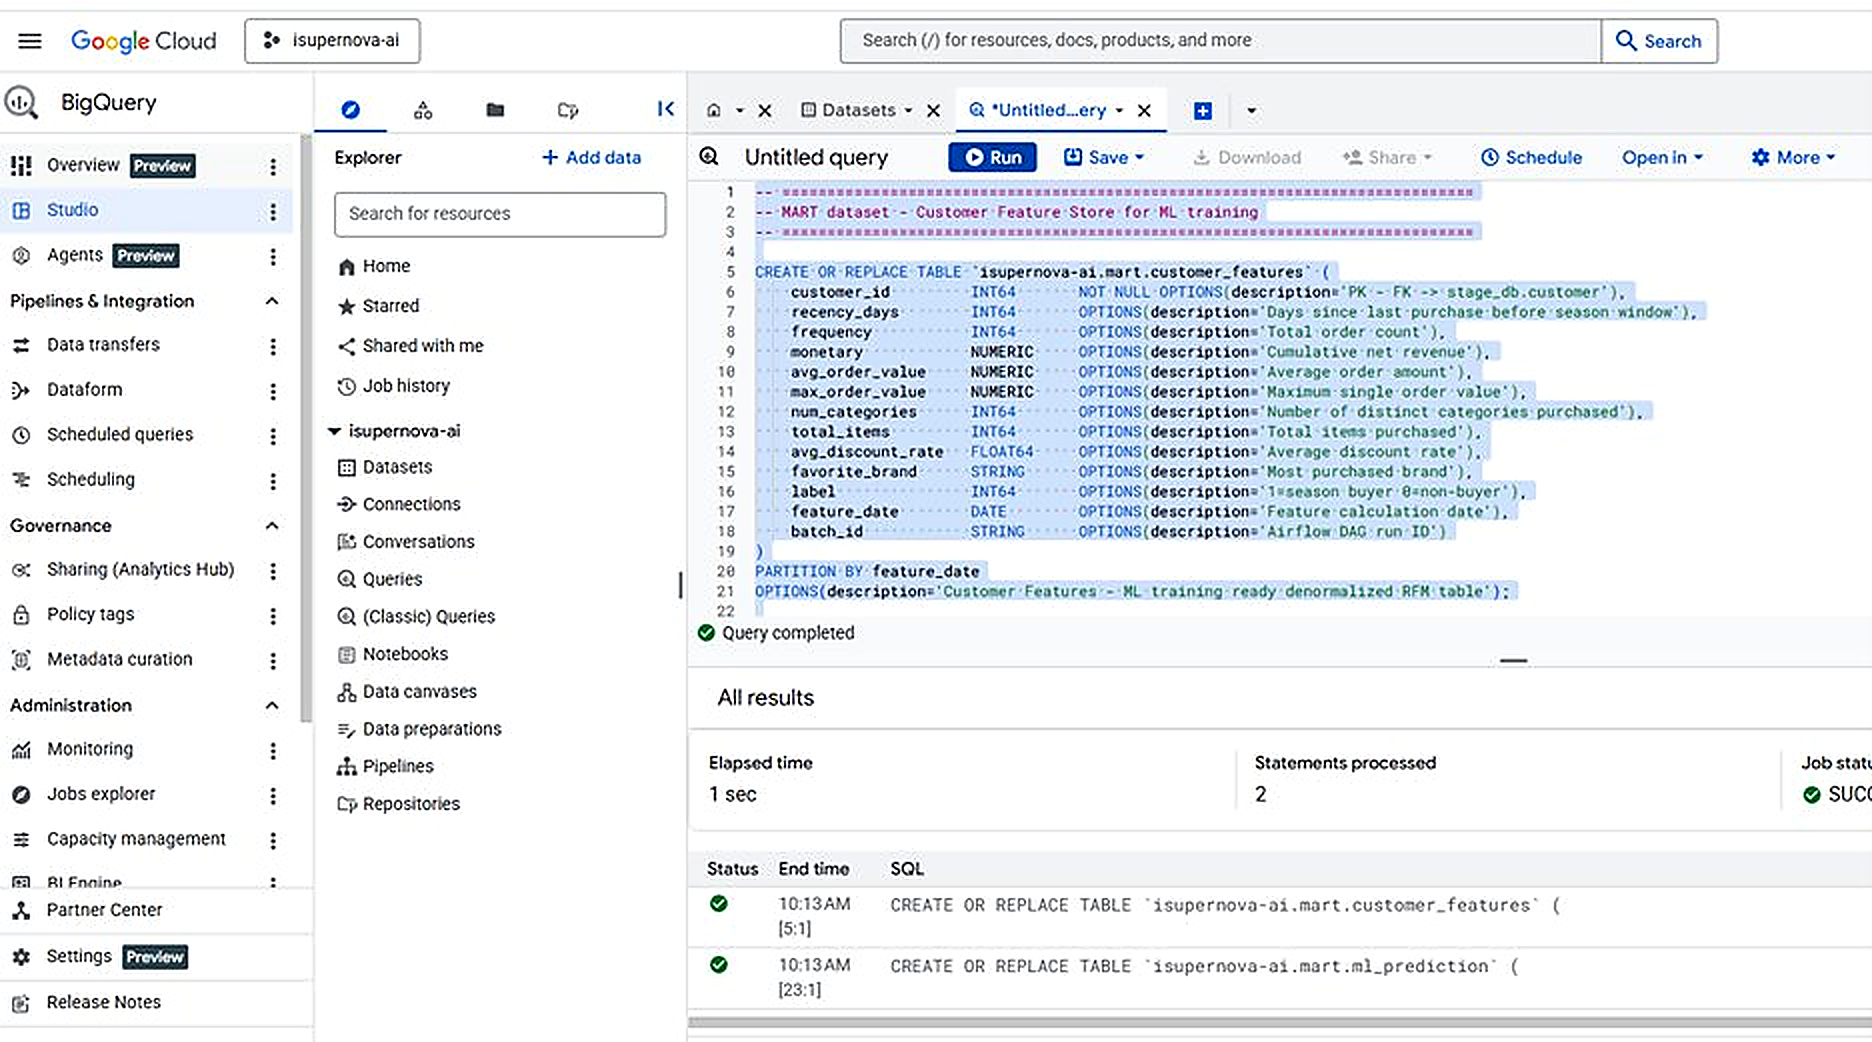This screenshot has height=1042, width=1872.
Task: Open the repository tab icon in Explorer pane
Action: (568, 110)
